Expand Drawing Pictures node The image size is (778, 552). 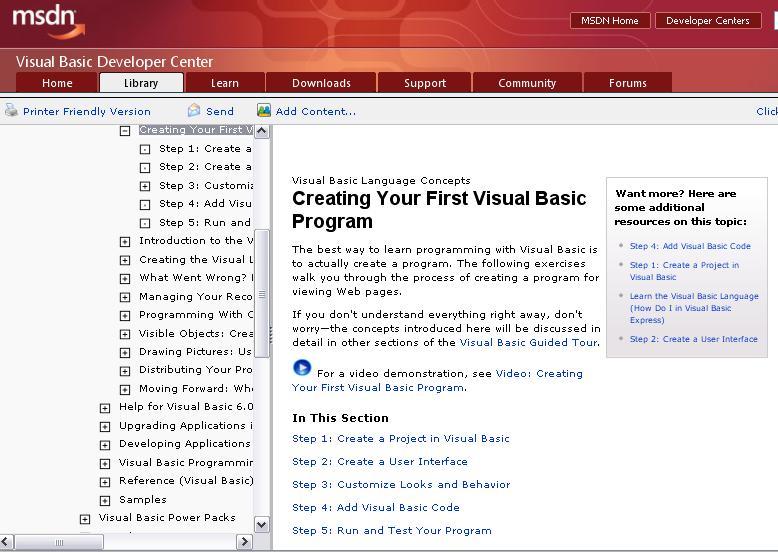tap(125, 353)
